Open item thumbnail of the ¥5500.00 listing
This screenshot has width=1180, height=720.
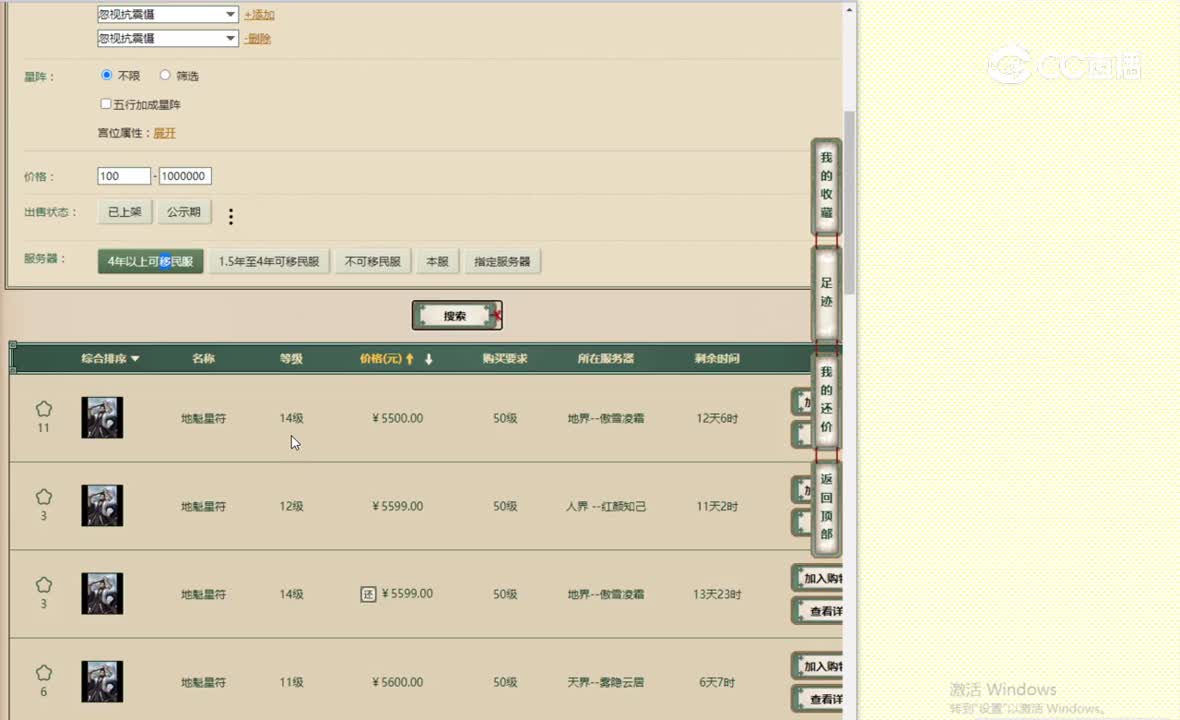[102, 418]
